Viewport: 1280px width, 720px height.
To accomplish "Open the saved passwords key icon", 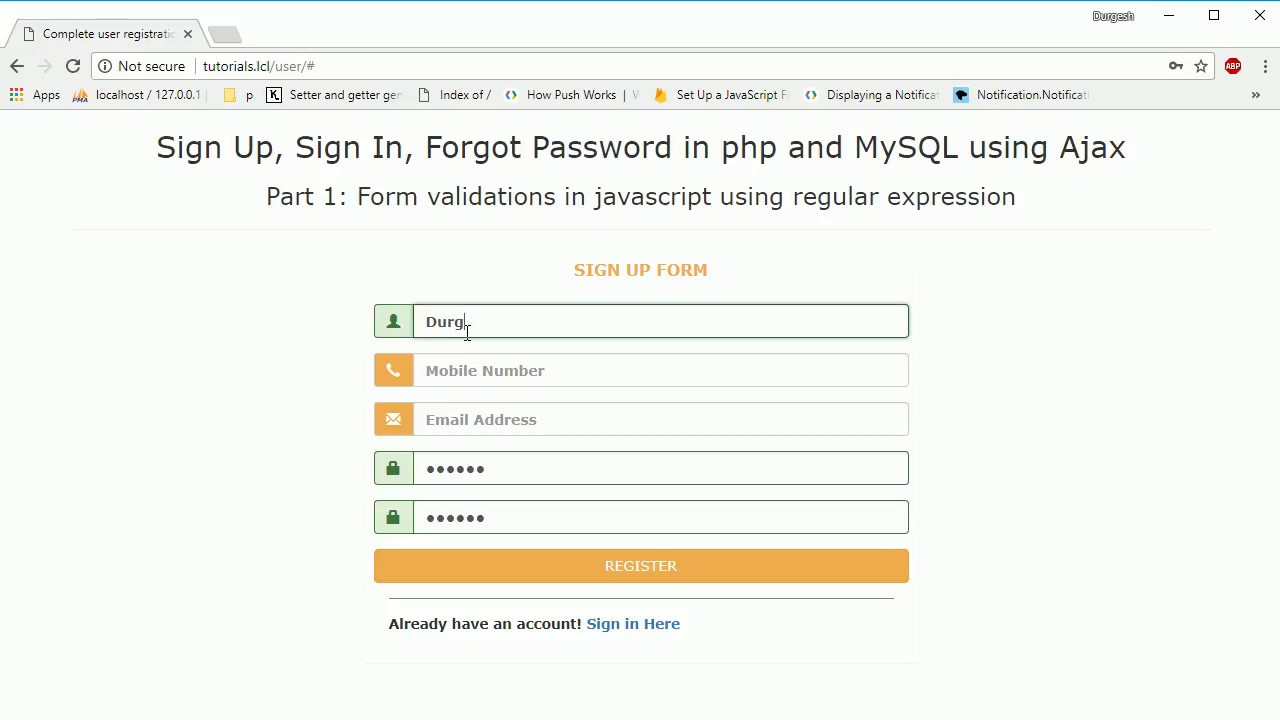I will click(x=1176, y=66).
